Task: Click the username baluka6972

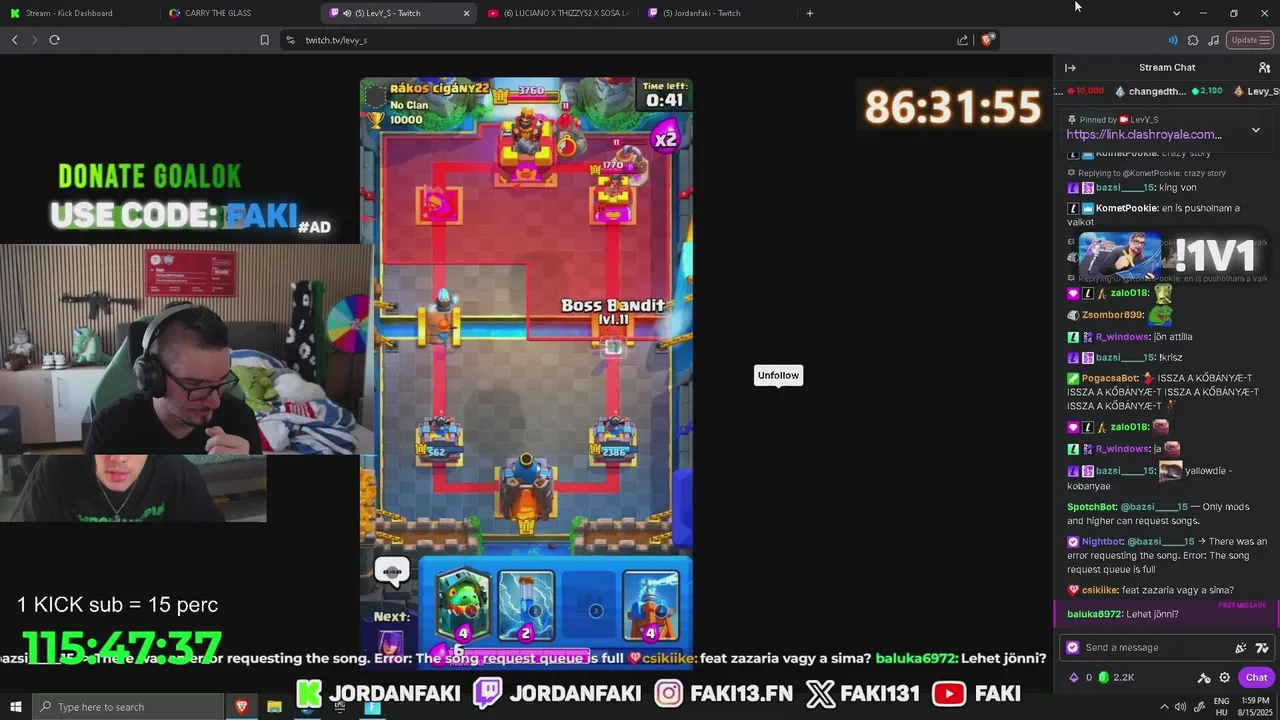Action: [1094, 614]
